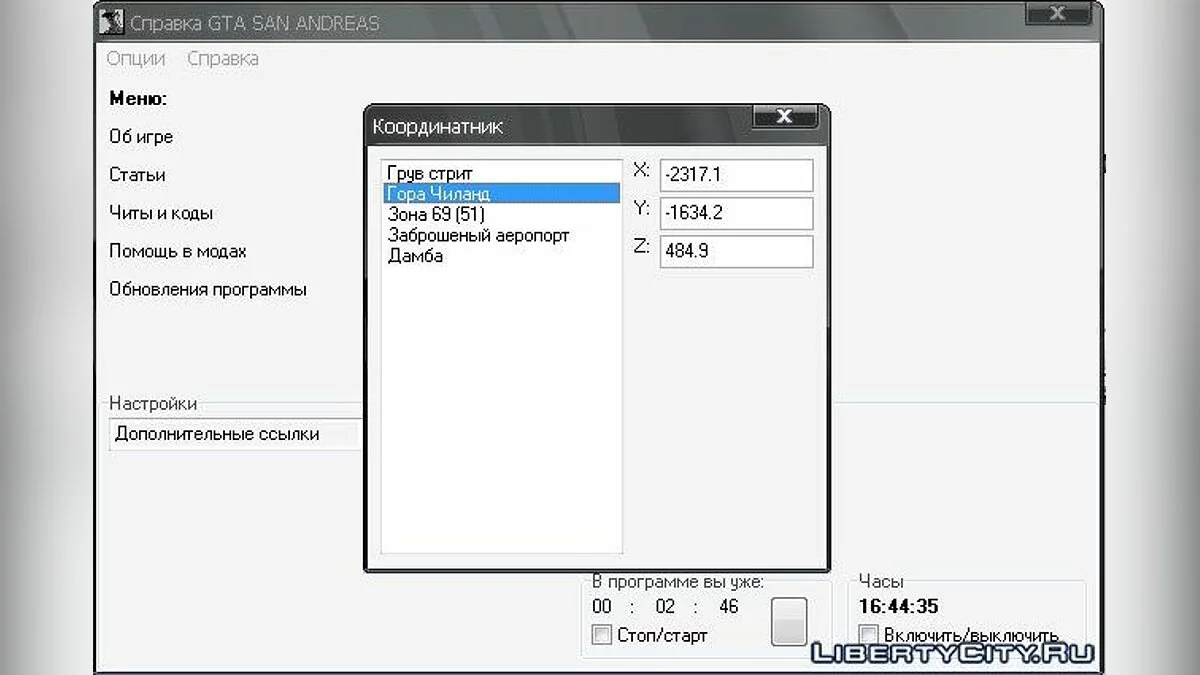The image size is (1200, 675).
Task: Open the Об игре section
Action: (x=141, y=137)
